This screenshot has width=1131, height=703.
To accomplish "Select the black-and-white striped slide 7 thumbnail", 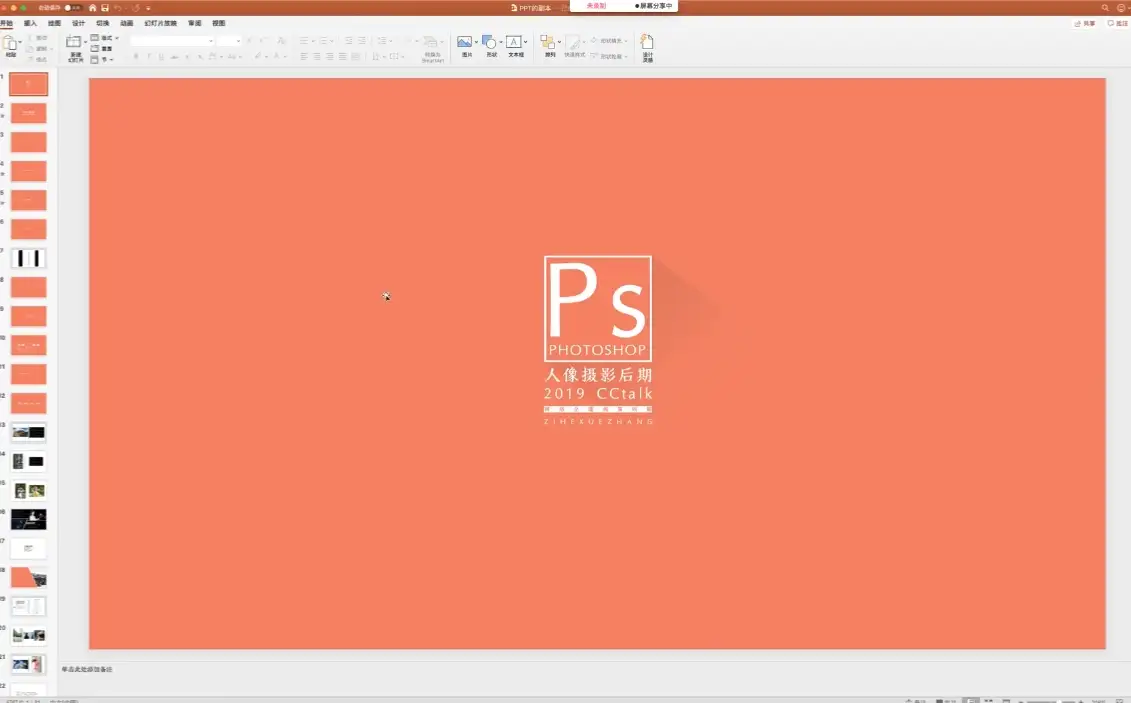I will tap(29, 258).
